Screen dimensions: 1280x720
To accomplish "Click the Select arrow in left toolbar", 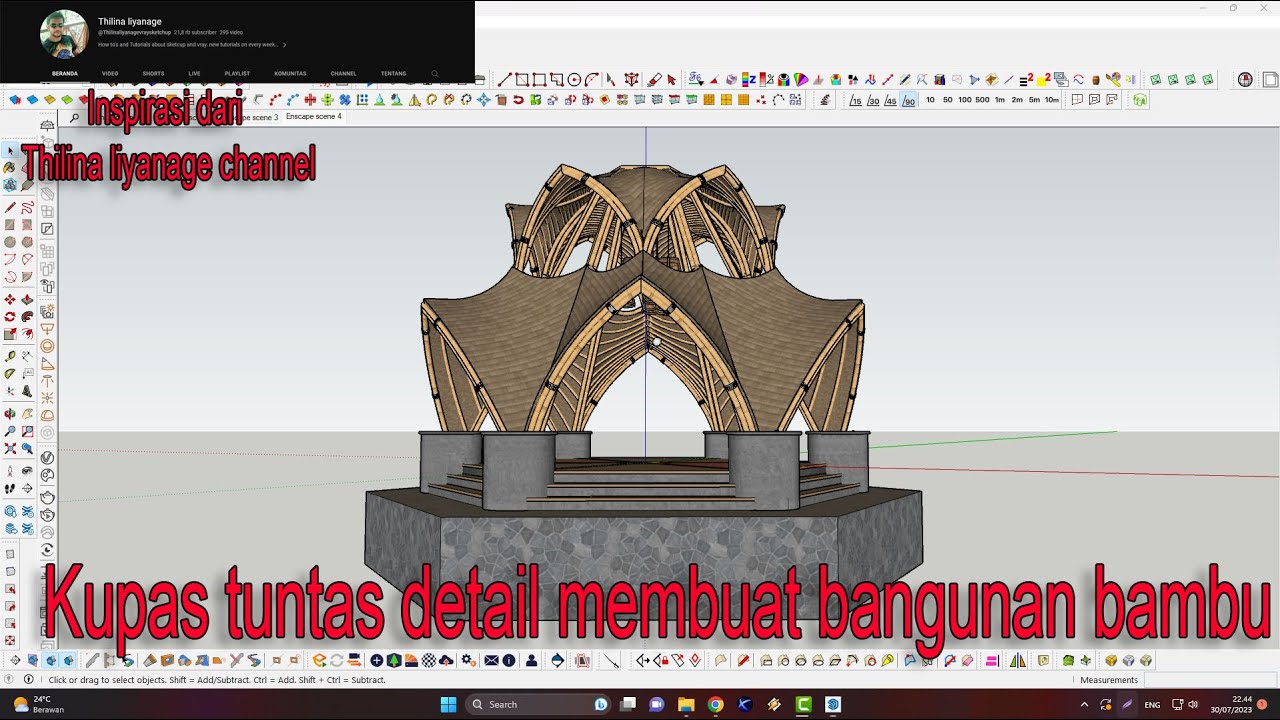I will (10, 150).
